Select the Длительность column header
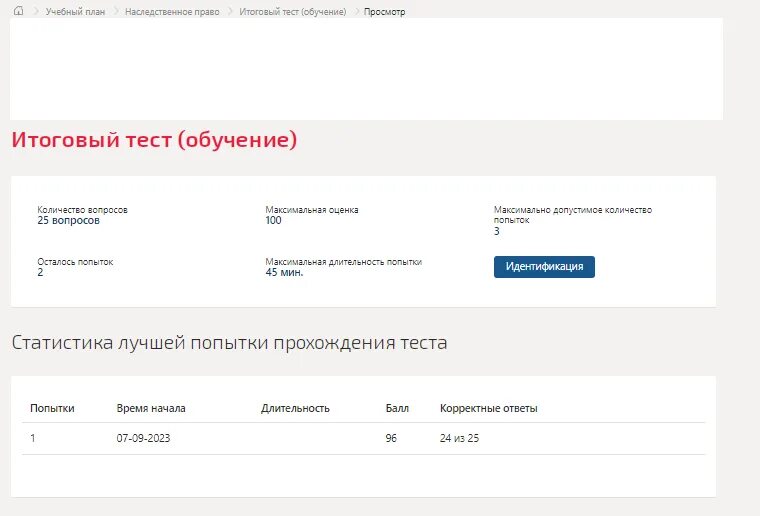Image resolution: width=760 pixels, height=516 pixels. (x=295, y=408)
